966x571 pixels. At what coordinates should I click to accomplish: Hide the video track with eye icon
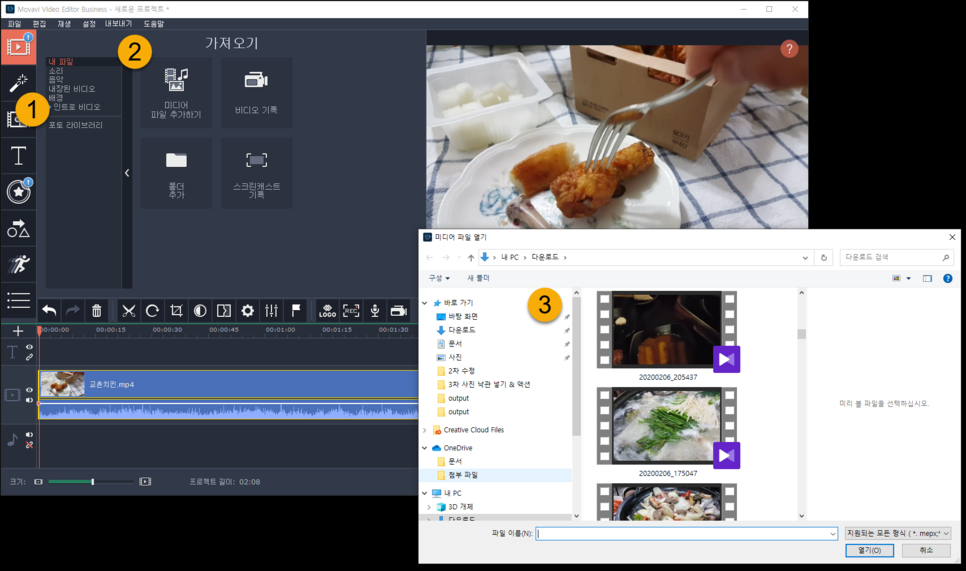[x=30, y=390]
